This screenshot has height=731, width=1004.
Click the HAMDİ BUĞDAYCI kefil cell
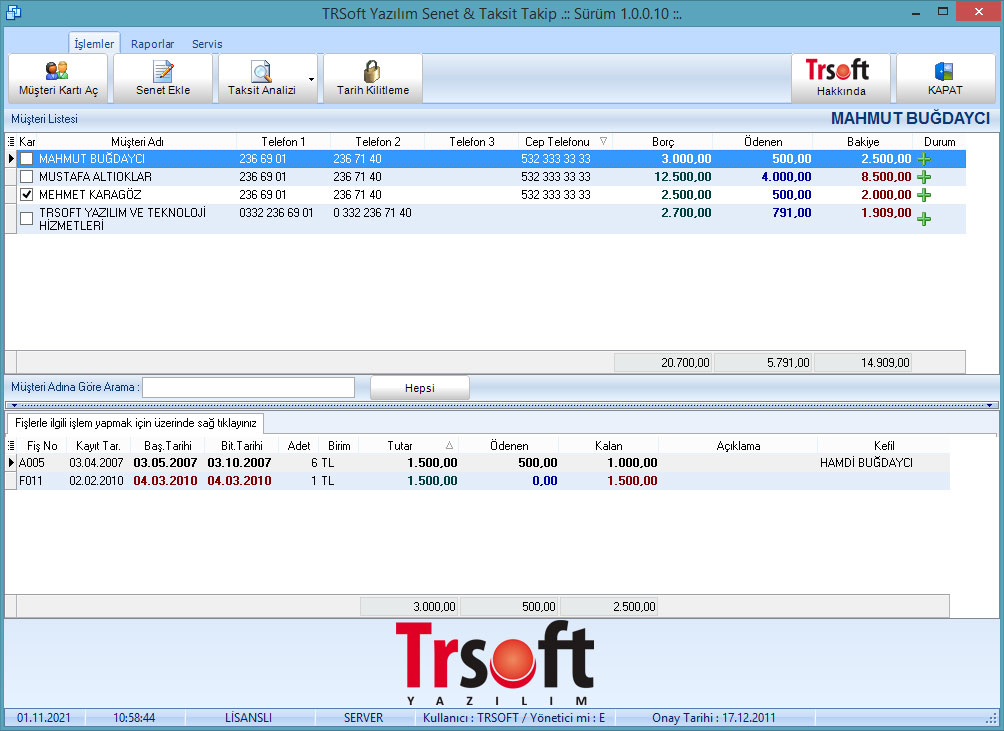click(x=866, y=463)
